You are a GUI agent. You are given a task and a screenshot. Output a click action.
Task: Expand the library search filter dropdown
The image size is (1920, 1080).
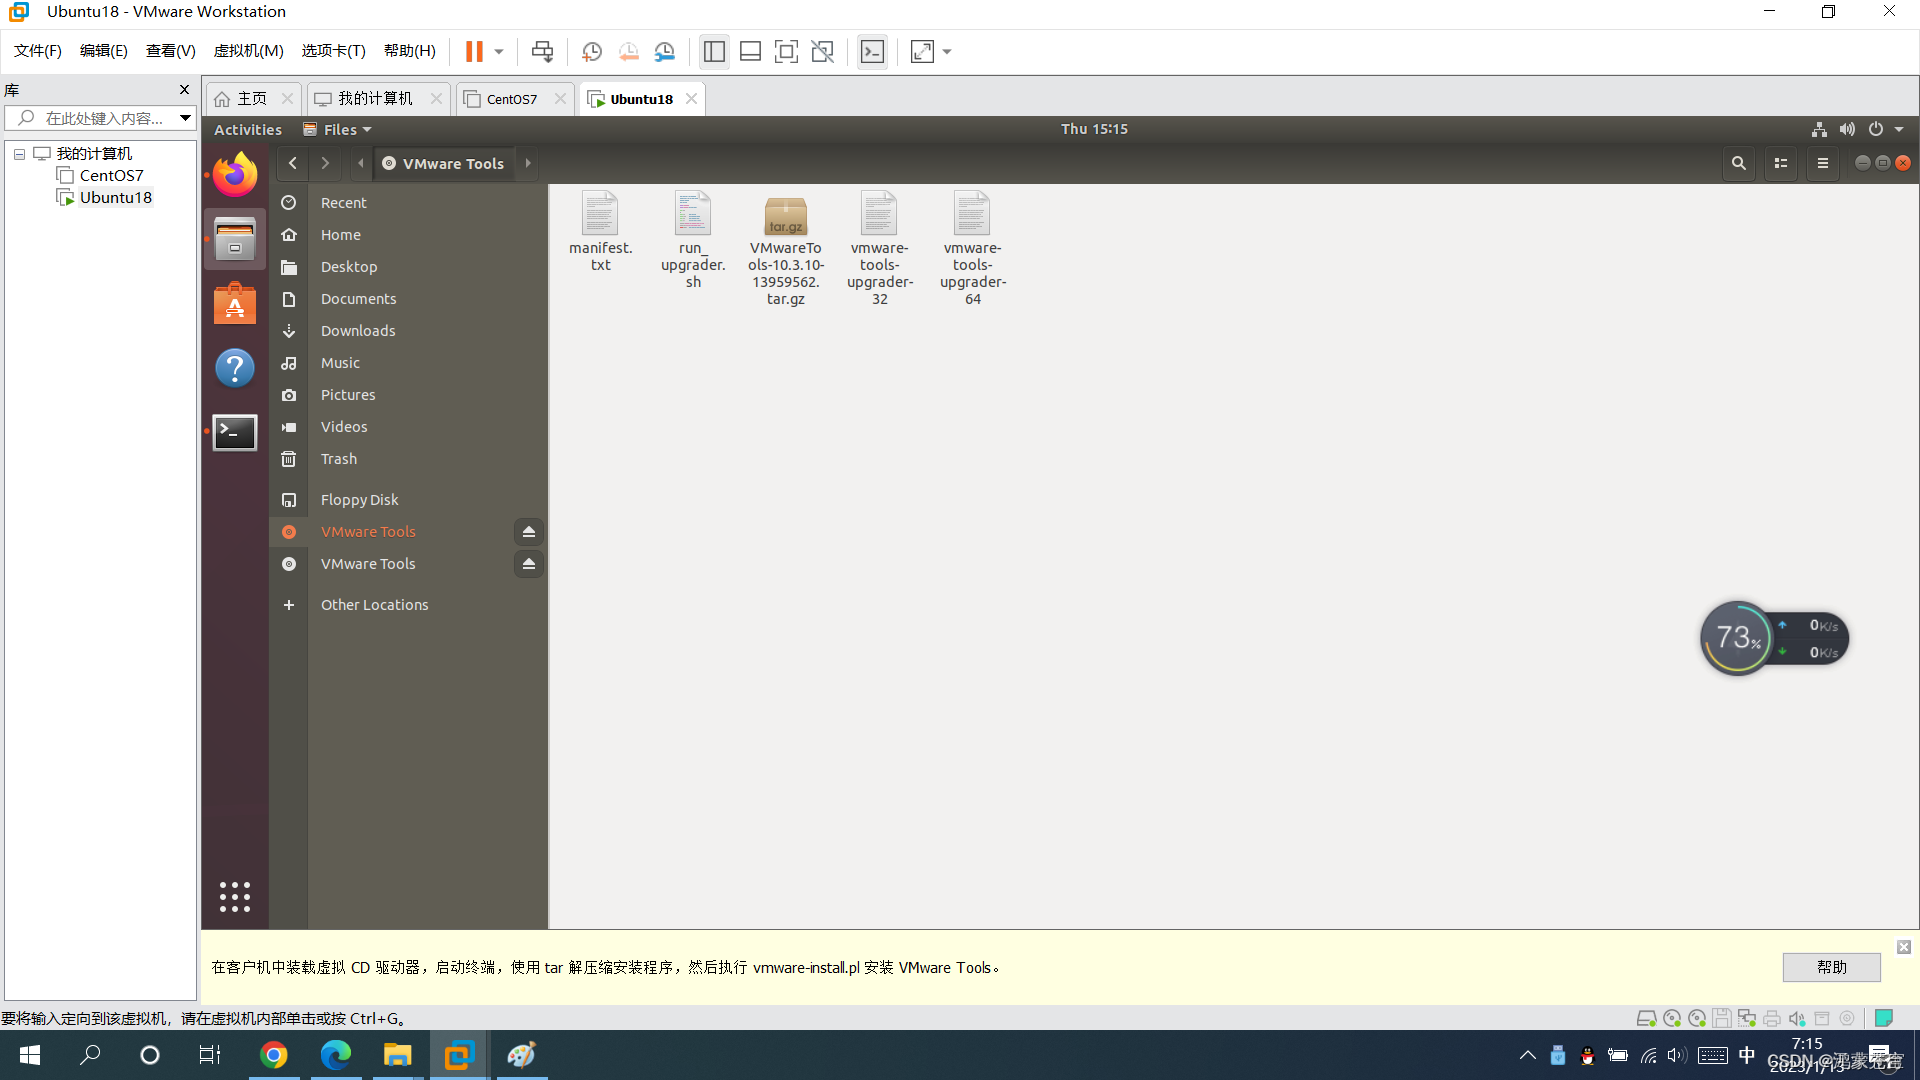pyautogui.click(x=185, y=117)
